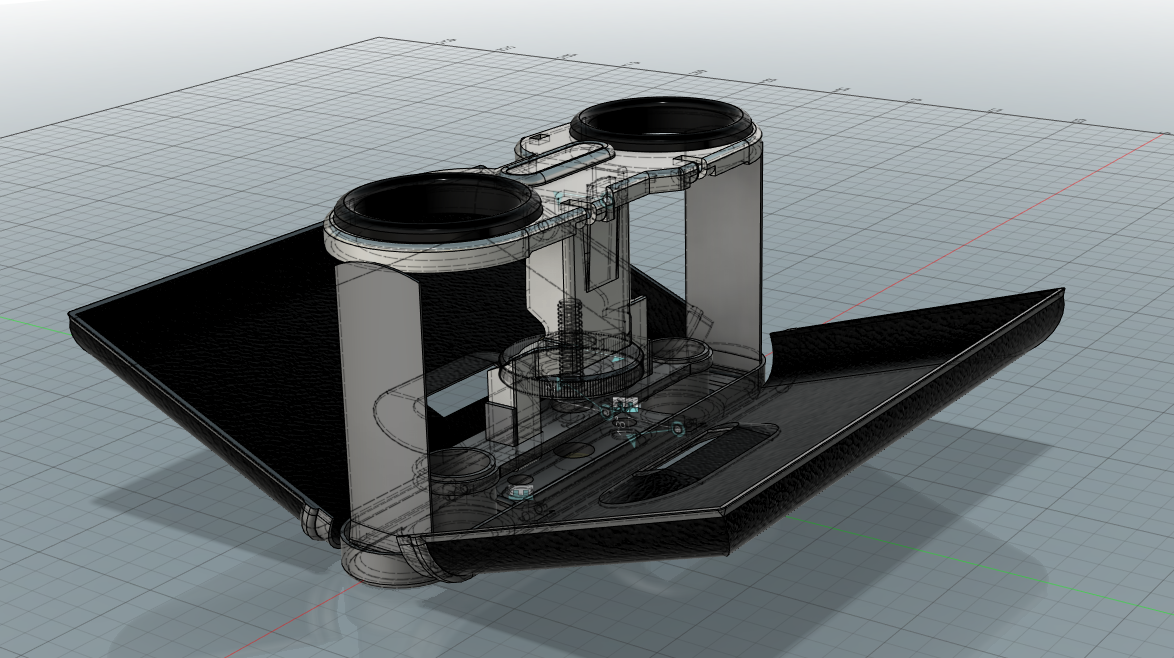Click the elongated slot cutout in the base plate
The width and height of the screenshot is (1174, 658).
point(690,464)
